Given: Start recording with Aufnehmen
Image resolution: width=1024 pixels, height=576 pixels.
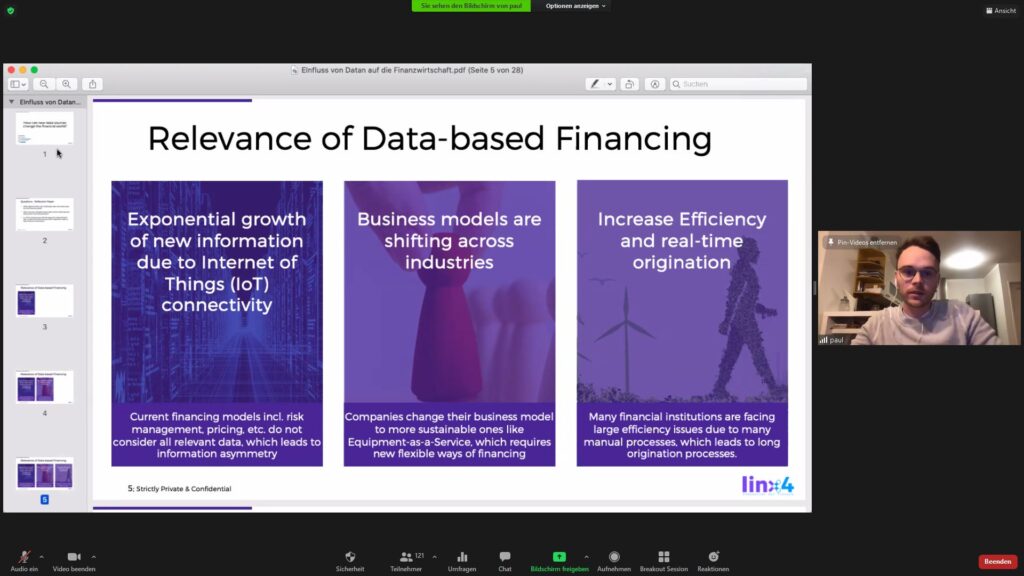Looking at the screenshot, I should point(614,560).
